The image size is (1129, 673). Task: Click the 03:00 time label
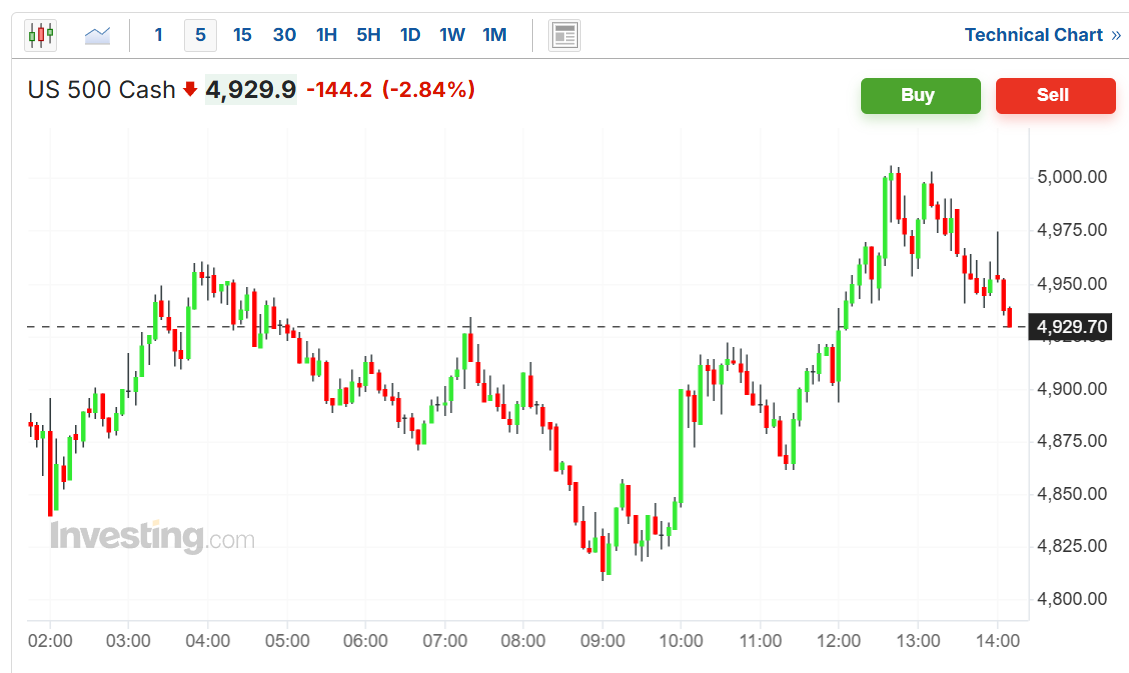(x=128, y=641)
